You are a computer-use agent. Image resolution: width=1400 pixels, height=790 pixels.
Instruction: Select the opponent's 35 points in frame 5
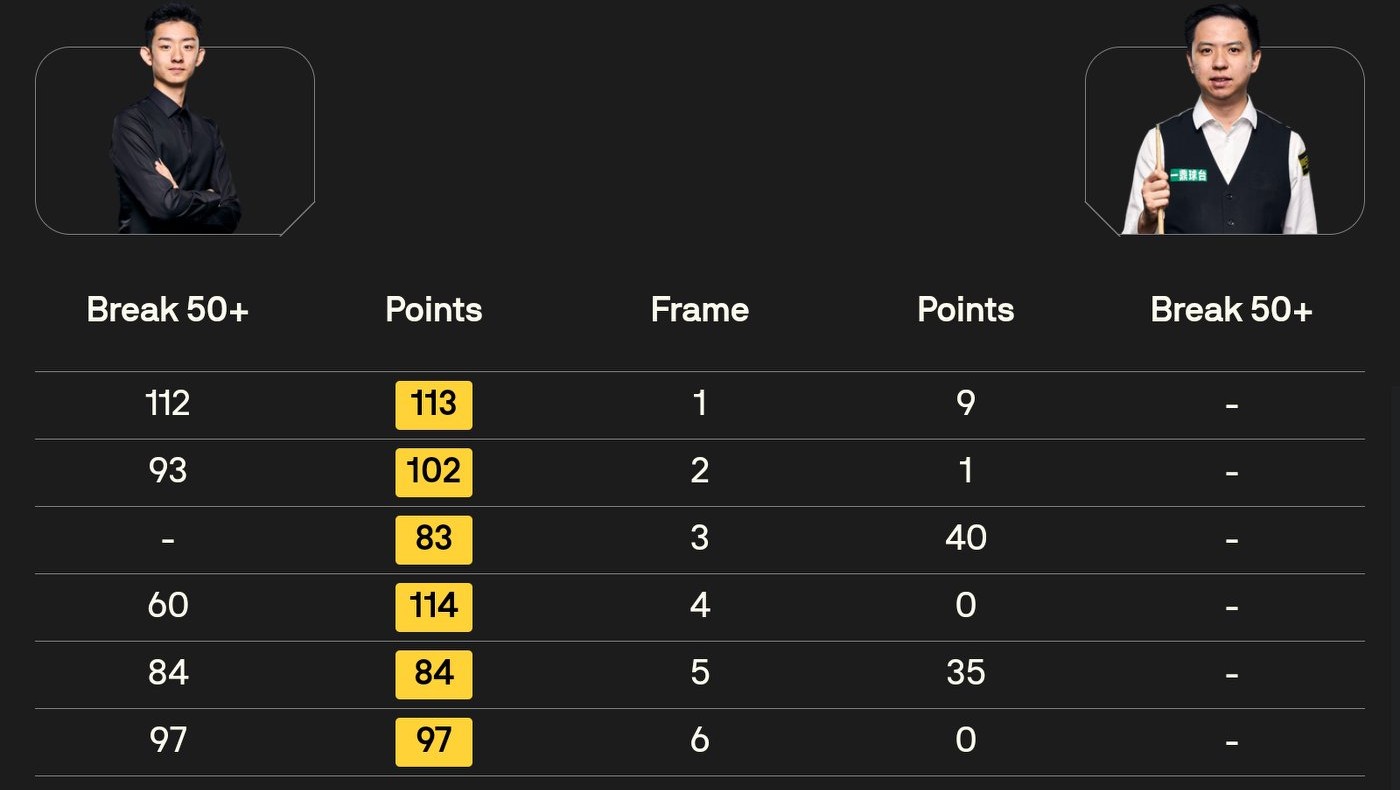[965, 673]
